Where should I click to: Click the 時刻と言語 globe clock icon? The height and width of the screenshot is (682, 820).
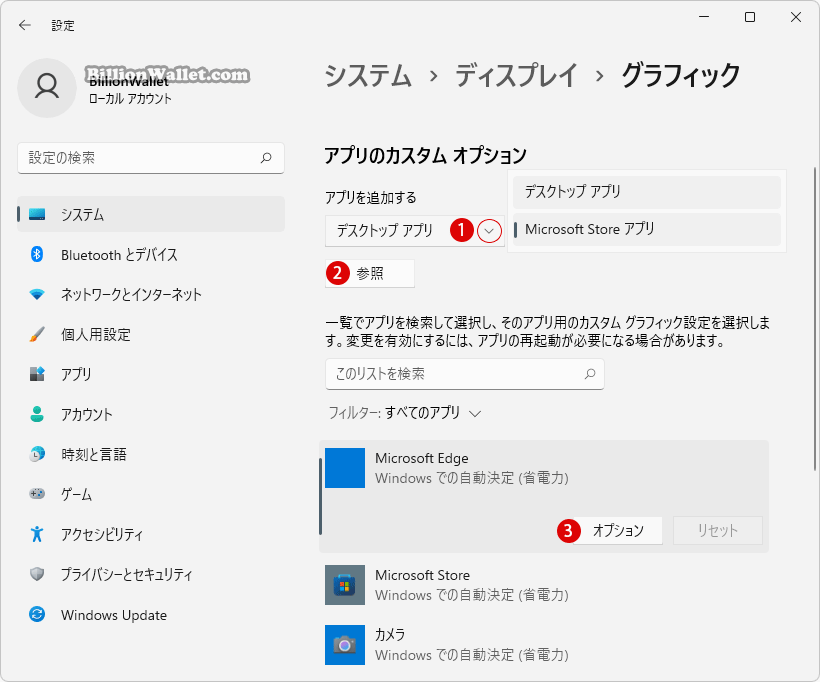[37, 454]
